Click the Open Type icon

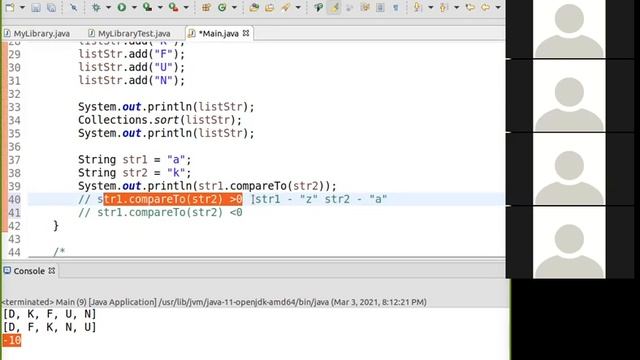tap(254, 7)
